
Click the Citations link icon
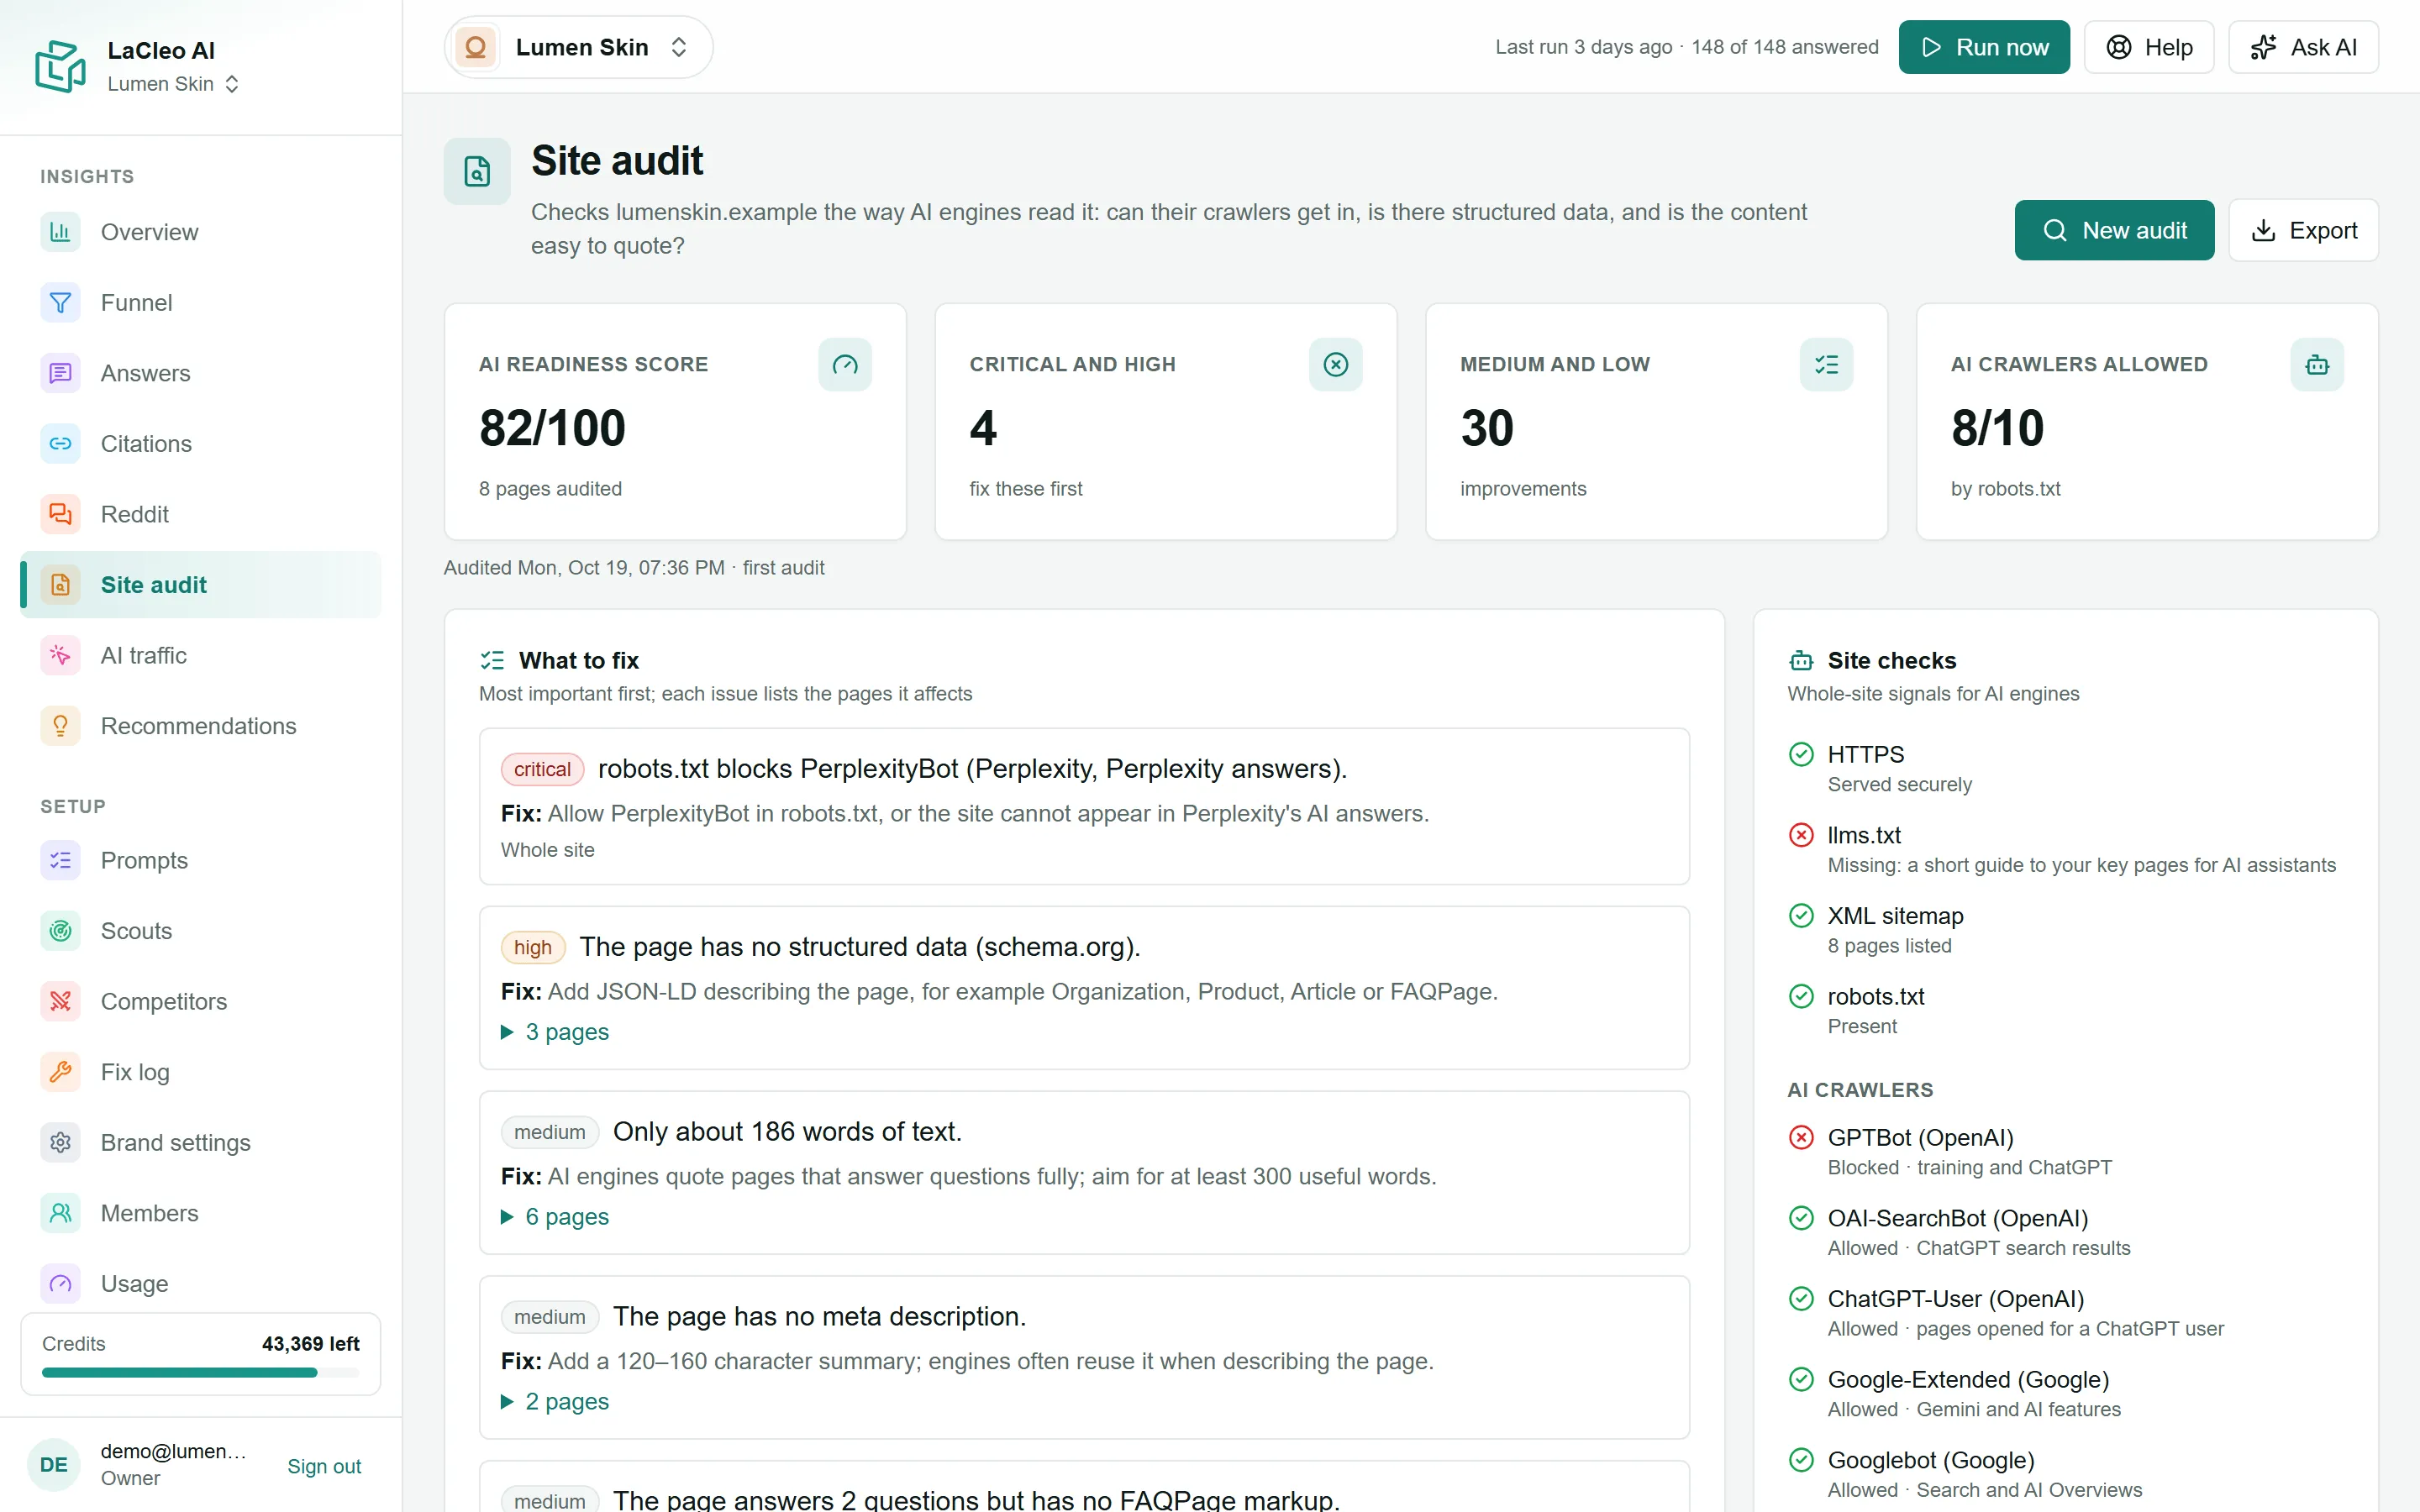point(60,443)
